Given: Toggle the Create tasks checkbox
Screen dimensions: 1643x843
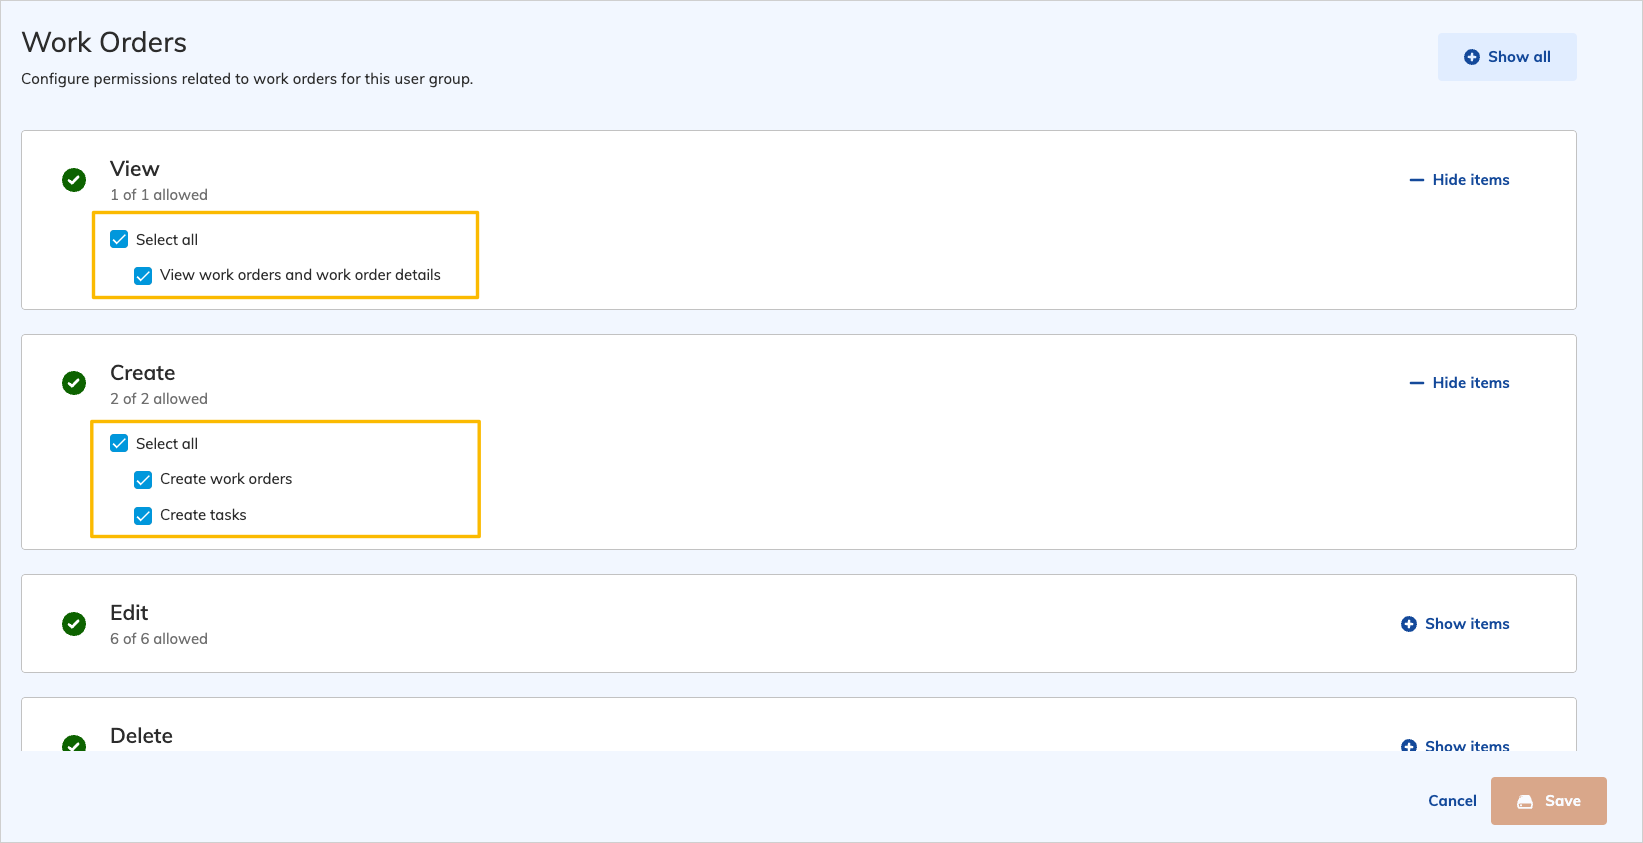Looking at the screenshot, I should pyautogui.click(x=143, y=515).
